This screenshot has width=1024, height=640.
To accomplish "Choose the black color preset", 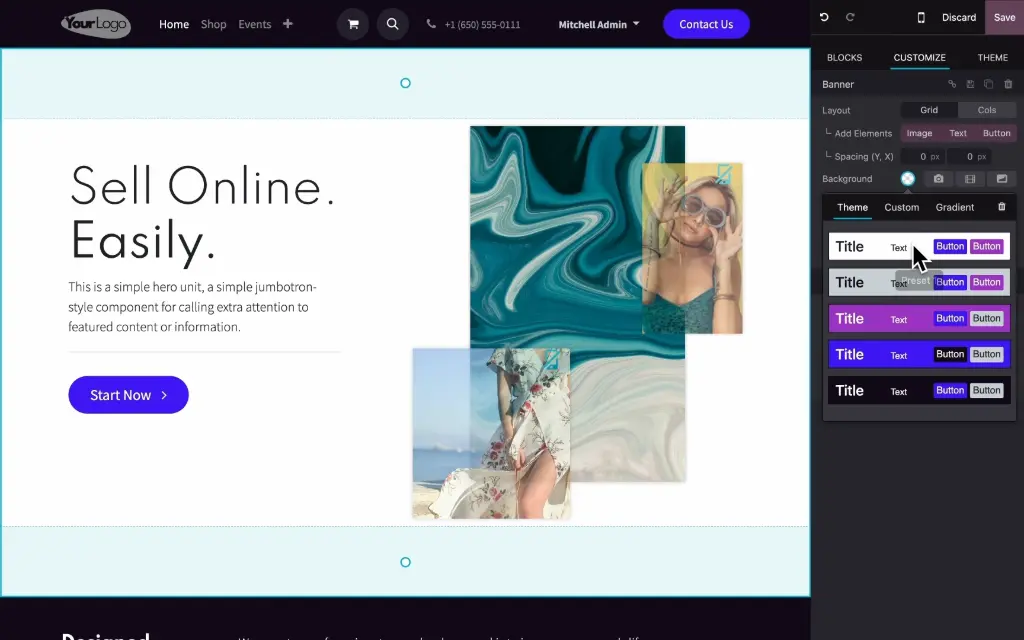I will point(919,391).
